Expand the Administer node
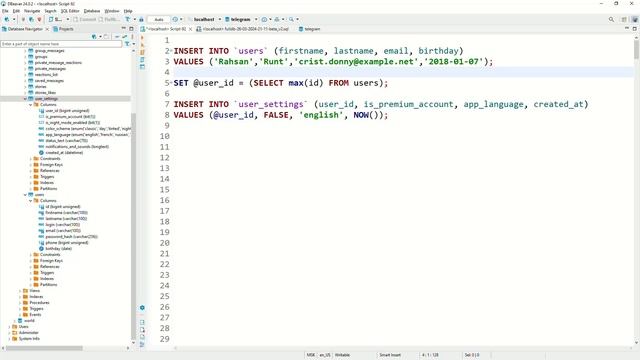640x360 pixels. (x=9, y=333)
